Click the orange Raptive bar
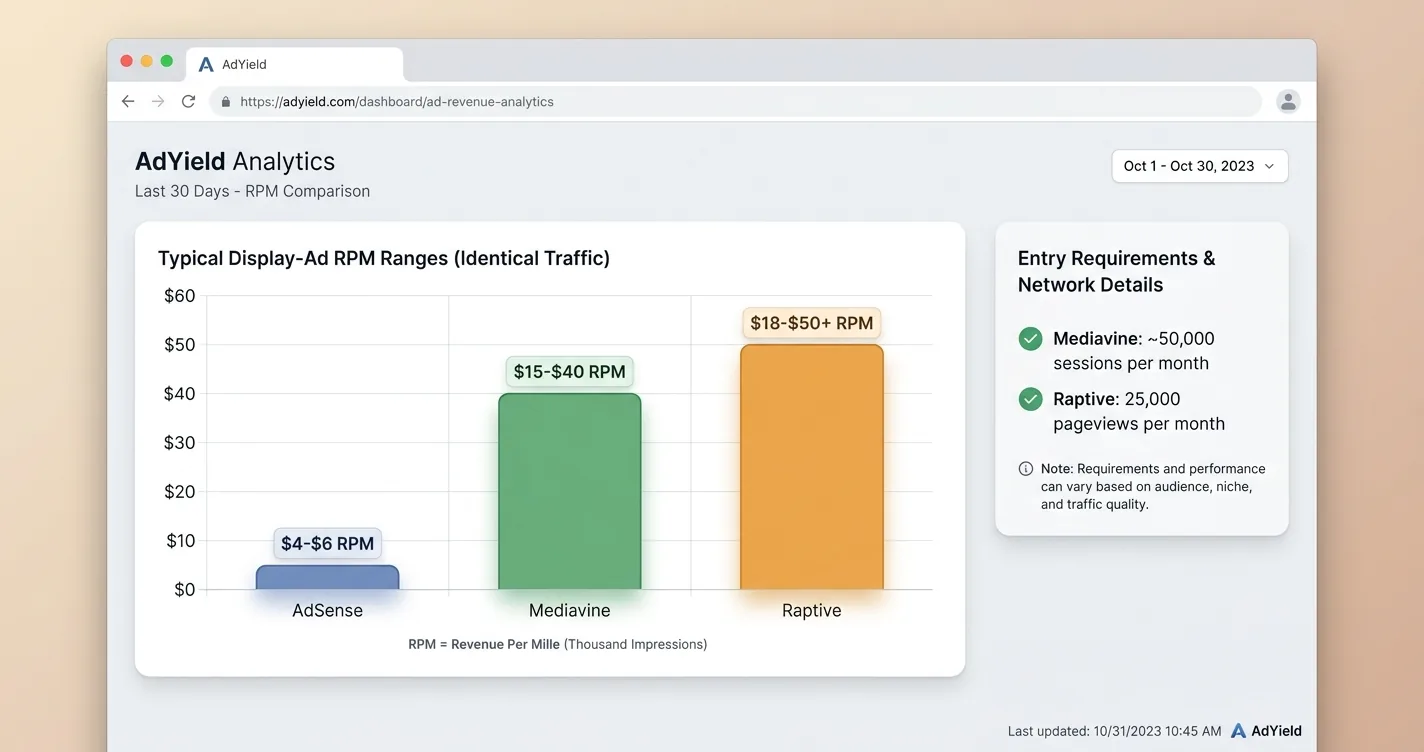The width and height of the screenshot is (1424, 752). click(x=811, y=467)
